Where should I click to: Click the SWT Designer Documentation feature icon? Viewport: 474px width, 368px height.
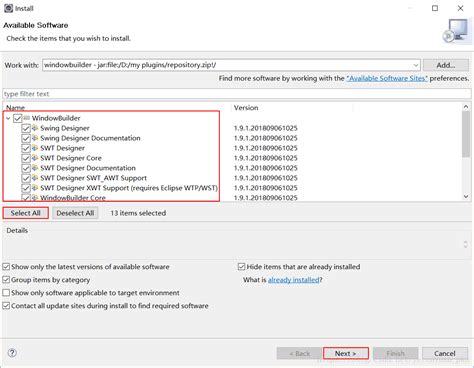(35, 168)
